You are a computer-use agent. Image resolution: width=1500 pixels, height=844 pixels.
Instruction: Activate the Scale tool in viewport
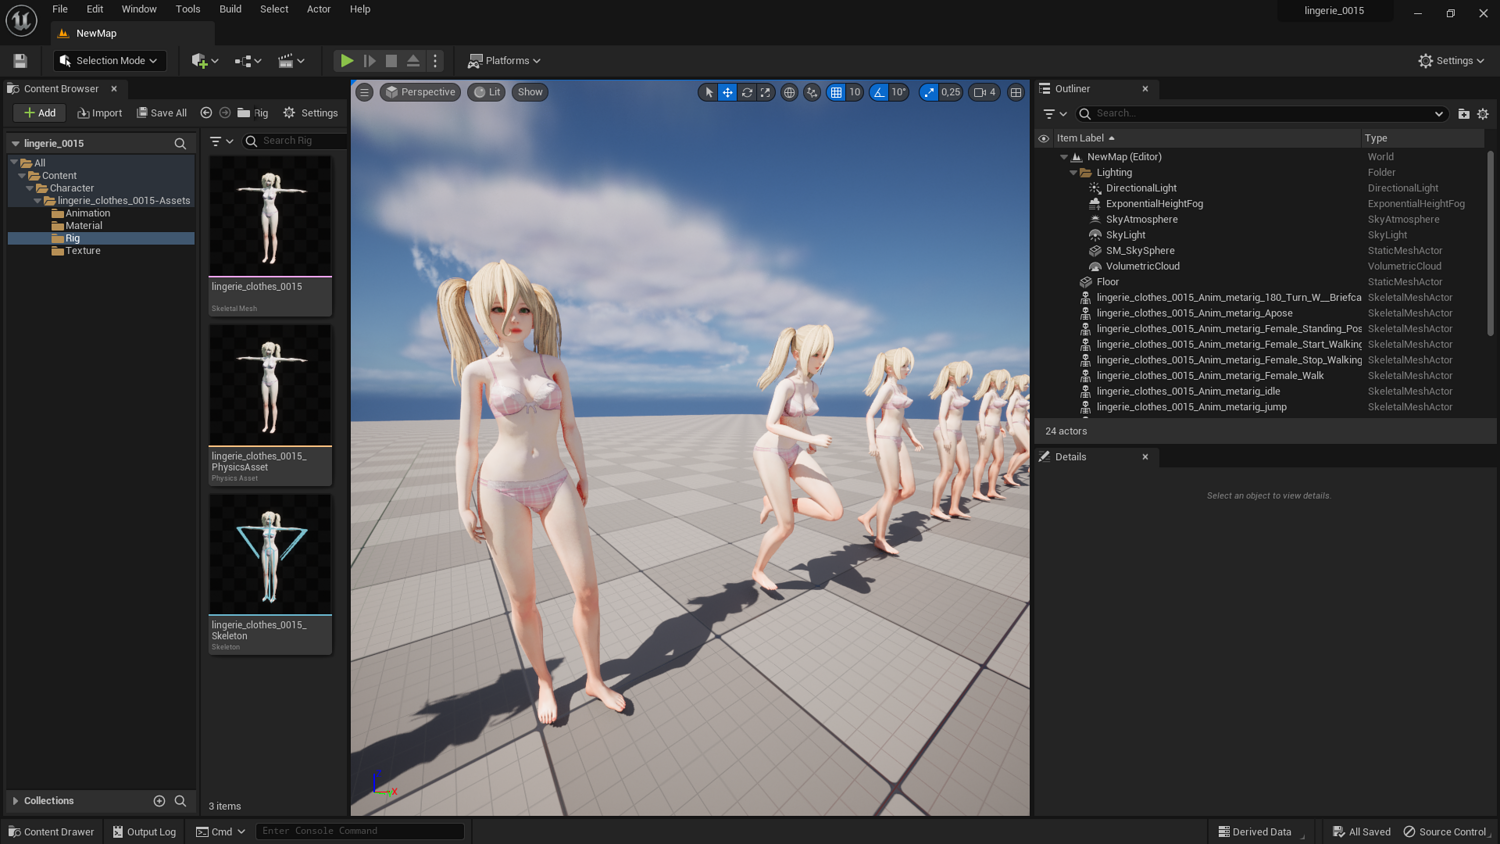pyautogui.click(x=766, y=92)
